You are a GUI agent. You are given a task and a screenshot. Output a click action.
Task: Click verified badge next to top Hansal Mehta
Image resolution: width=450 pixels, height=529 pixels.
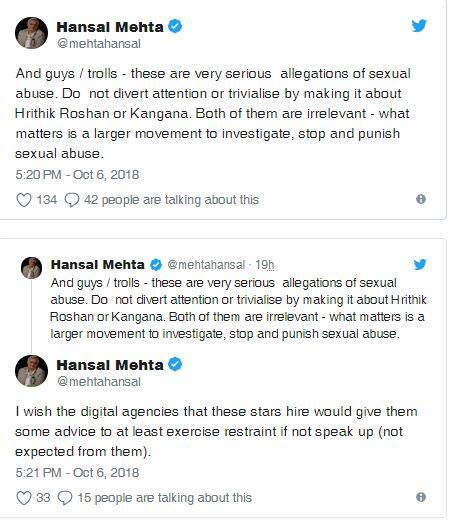(x=175, y=27)
